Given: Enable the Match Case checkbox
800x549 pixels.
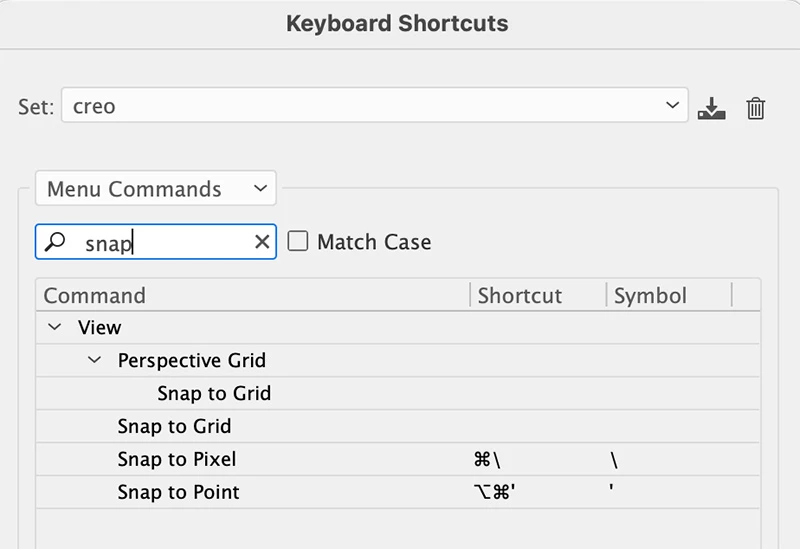Looking at the screenshot, I should coord(298,242).
